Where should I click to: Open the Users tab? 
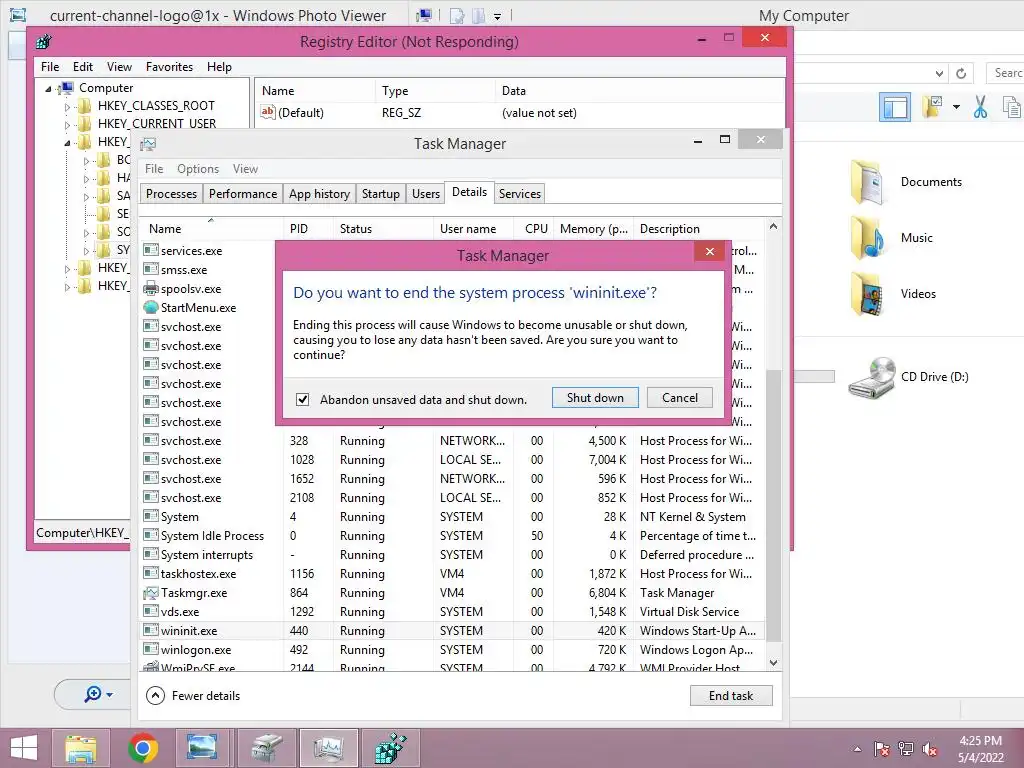tap(426, 194)
